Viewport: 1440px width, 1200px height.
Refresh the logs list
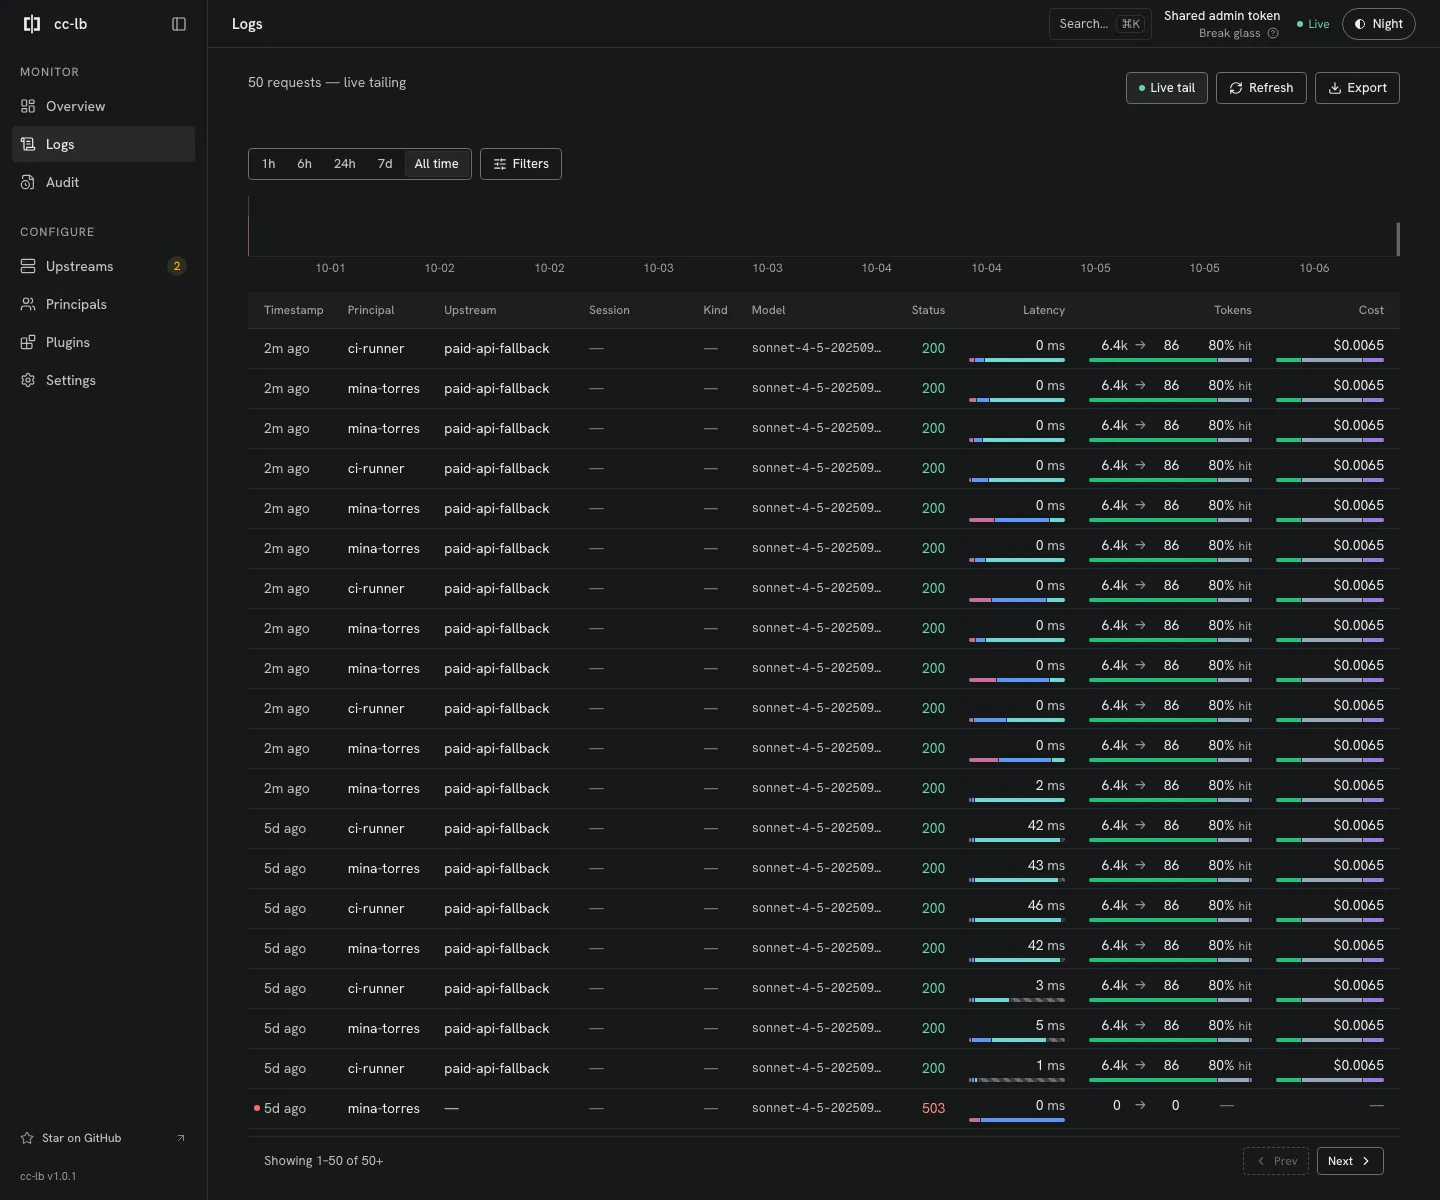(1261, 88)
